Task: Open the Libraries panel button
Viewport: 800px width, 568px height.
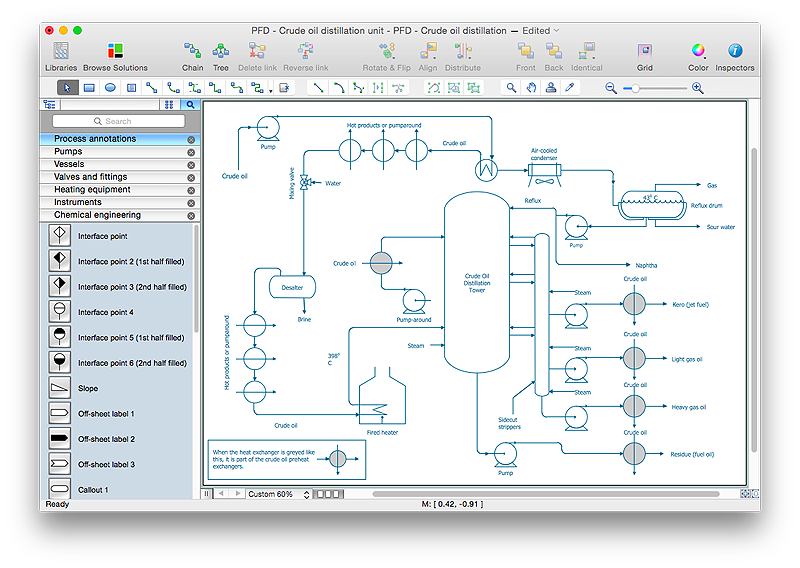Action: [61, 51]
